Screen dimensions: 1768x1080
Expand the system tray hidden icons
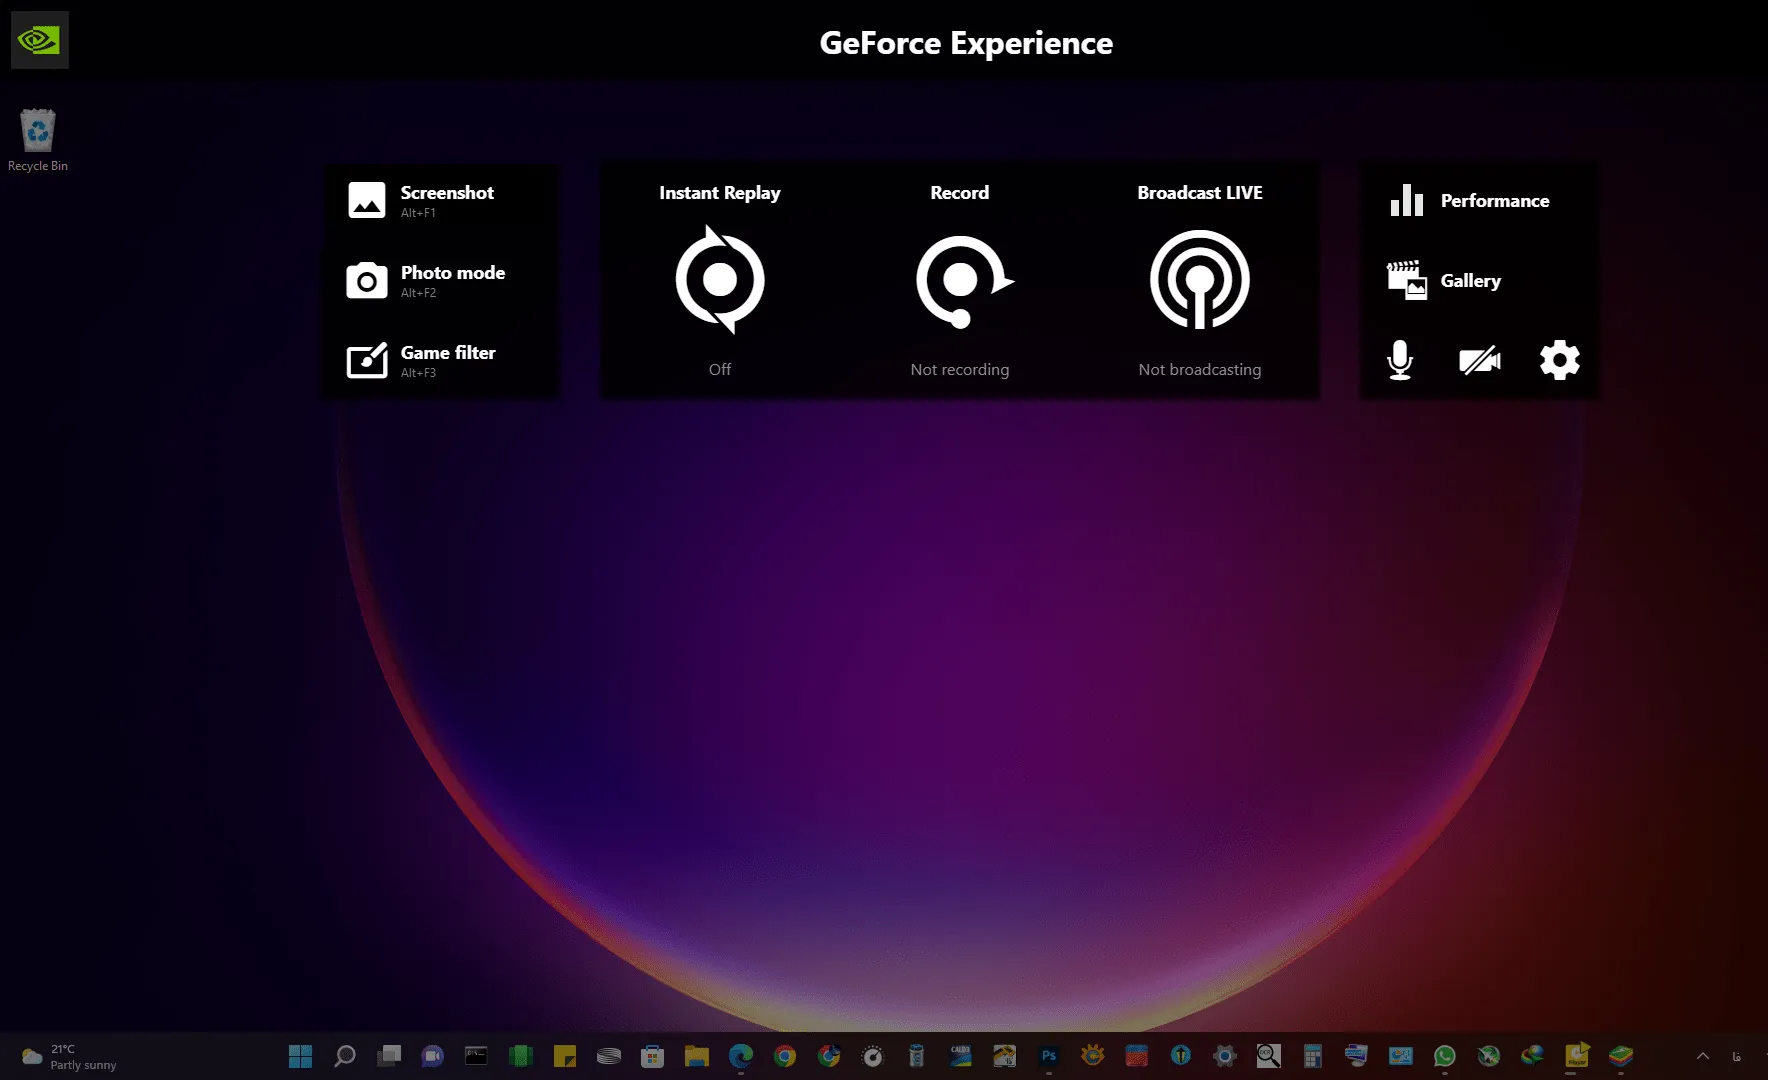click(1703, 1056)
